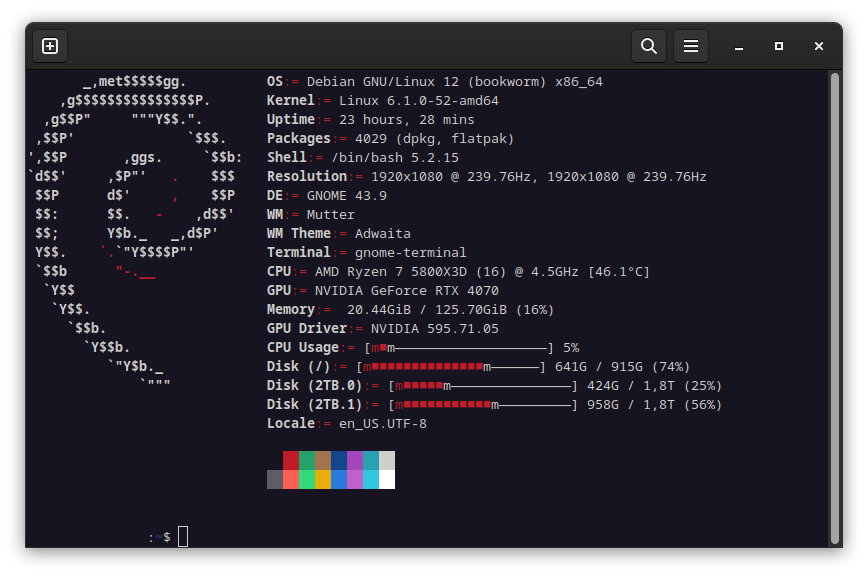
Task: Click 'GNOME 43.9' desktop environment value
Action: pyautogui.click(x=347, y=196)
